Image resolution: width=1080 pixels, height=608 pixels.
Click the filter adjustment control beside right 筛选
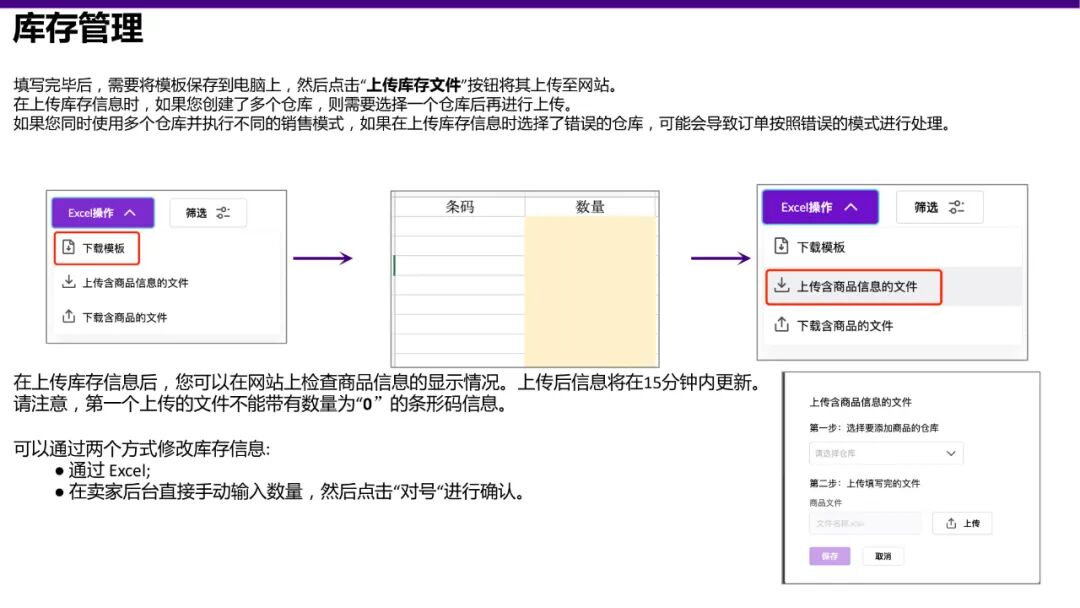[x=955, y=207]
